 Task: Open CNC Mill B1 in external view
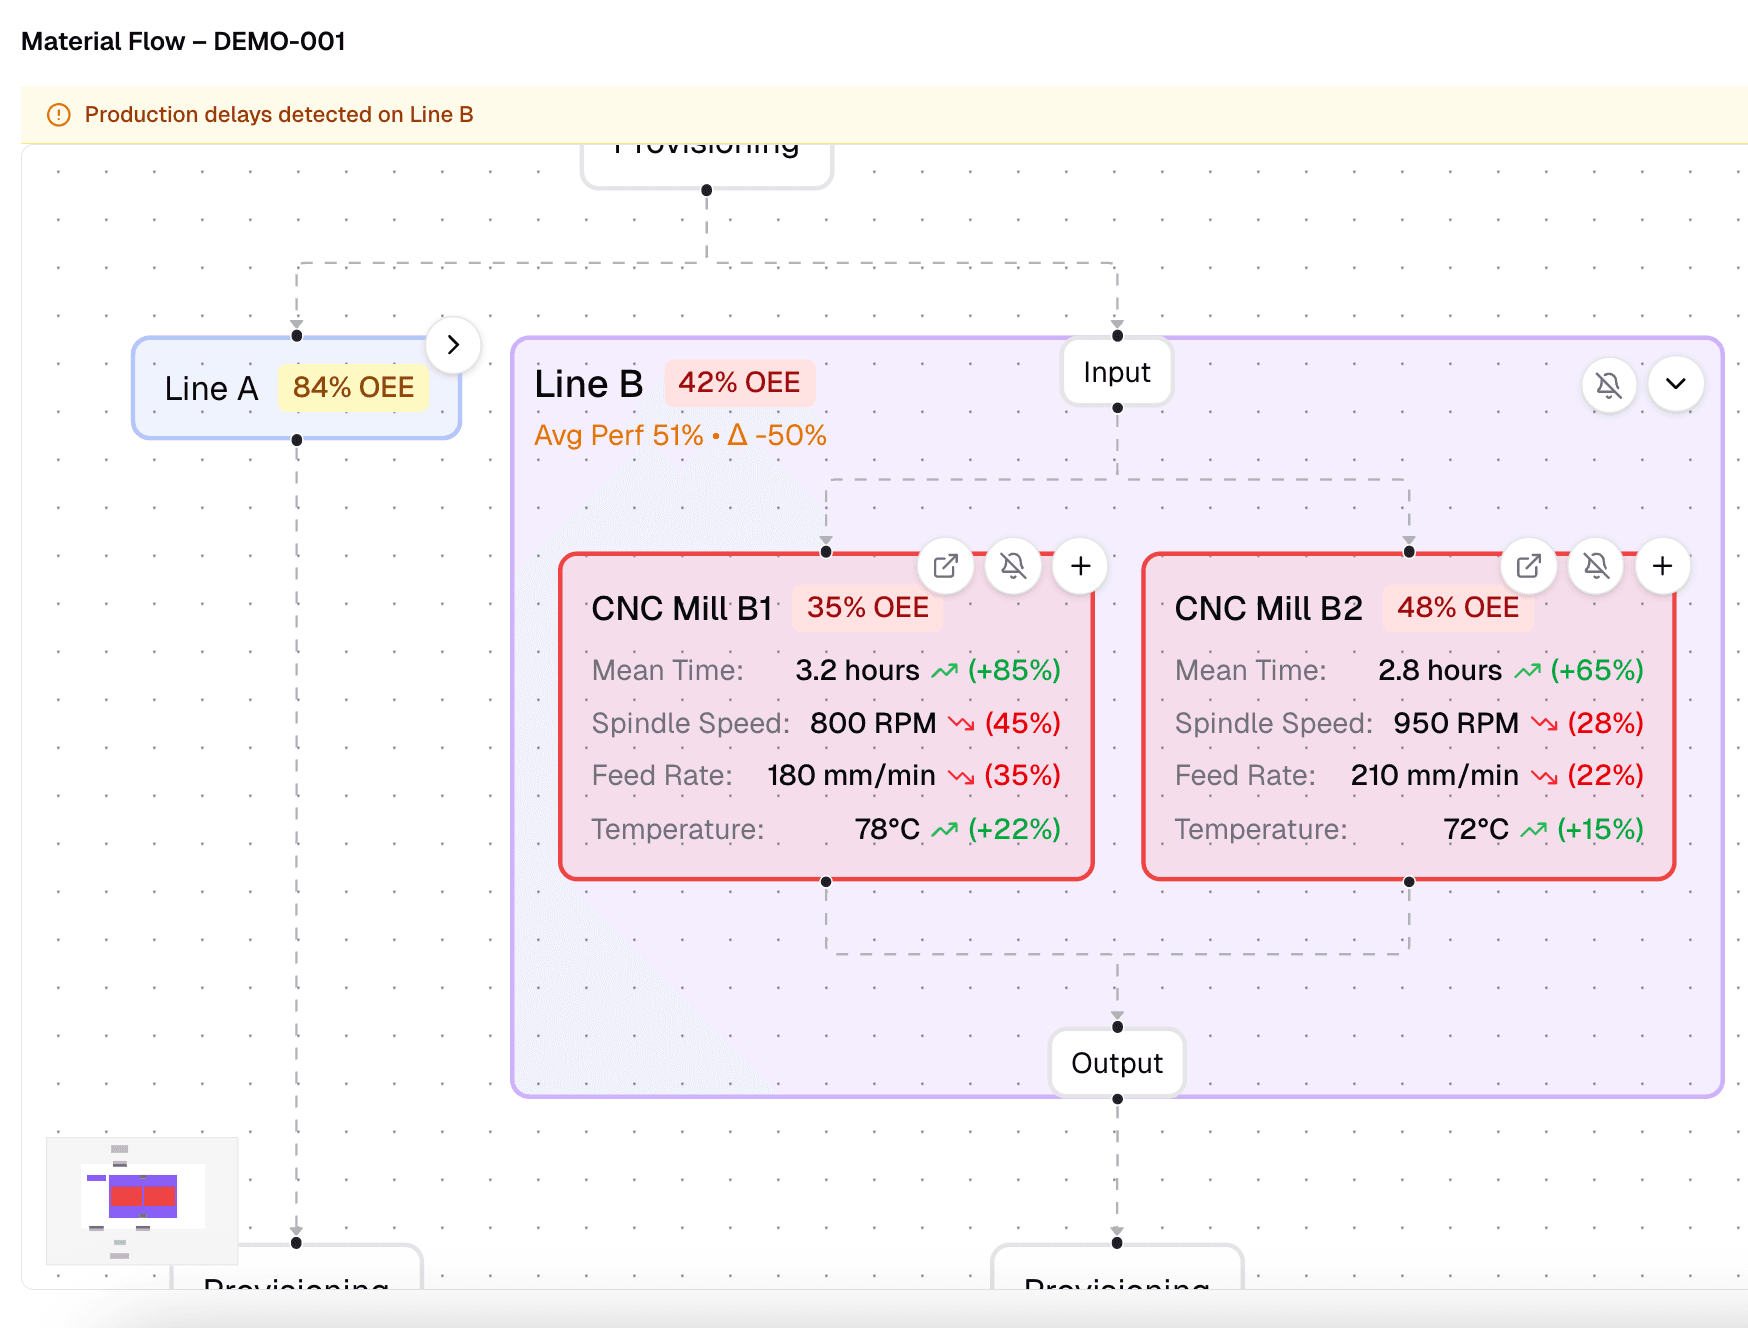[x=945, y=566]
